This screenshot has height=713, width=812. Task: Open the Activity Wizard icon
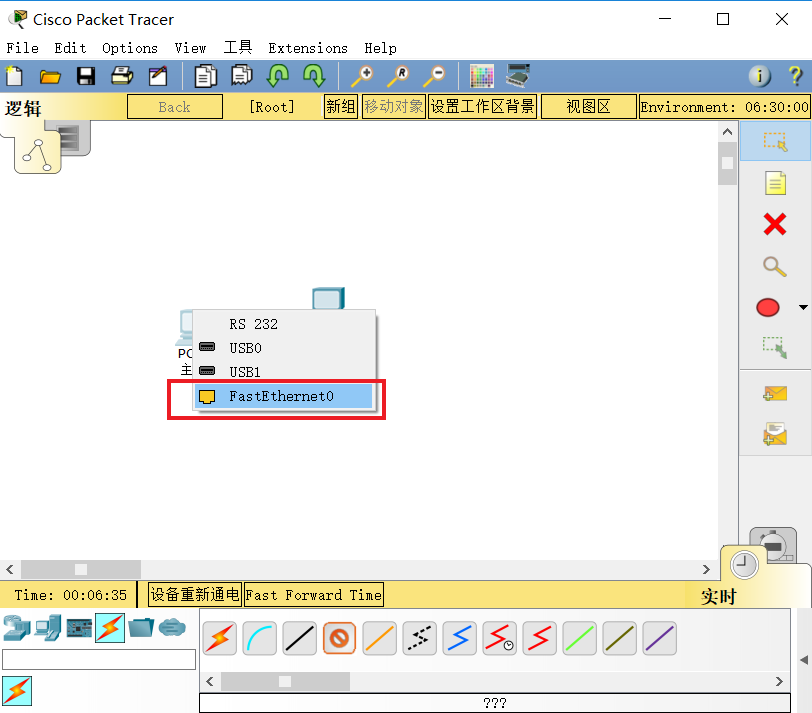[x=158, y=76]
